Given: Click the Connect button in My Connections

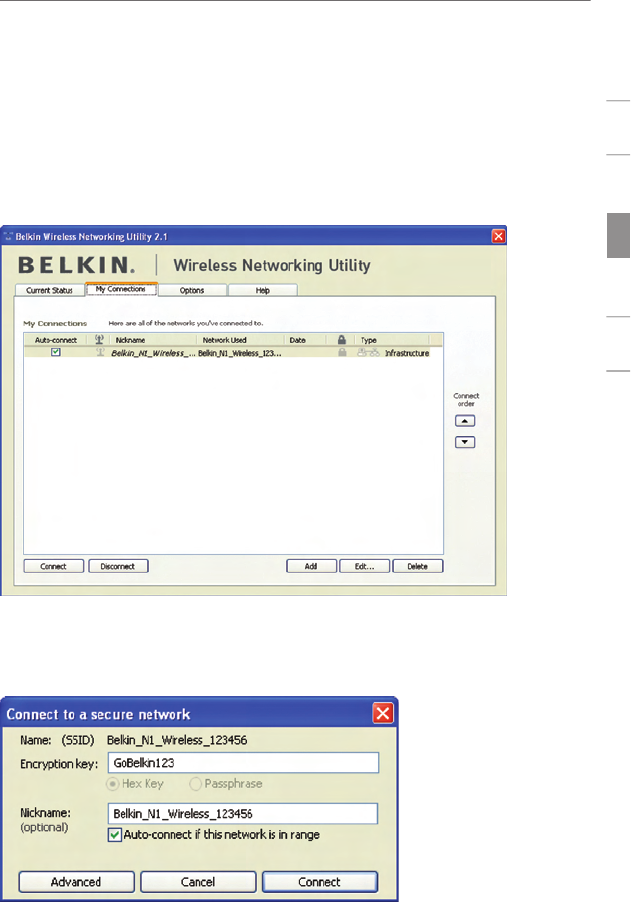Looking at the screenshot, I should tap(53, 566).
